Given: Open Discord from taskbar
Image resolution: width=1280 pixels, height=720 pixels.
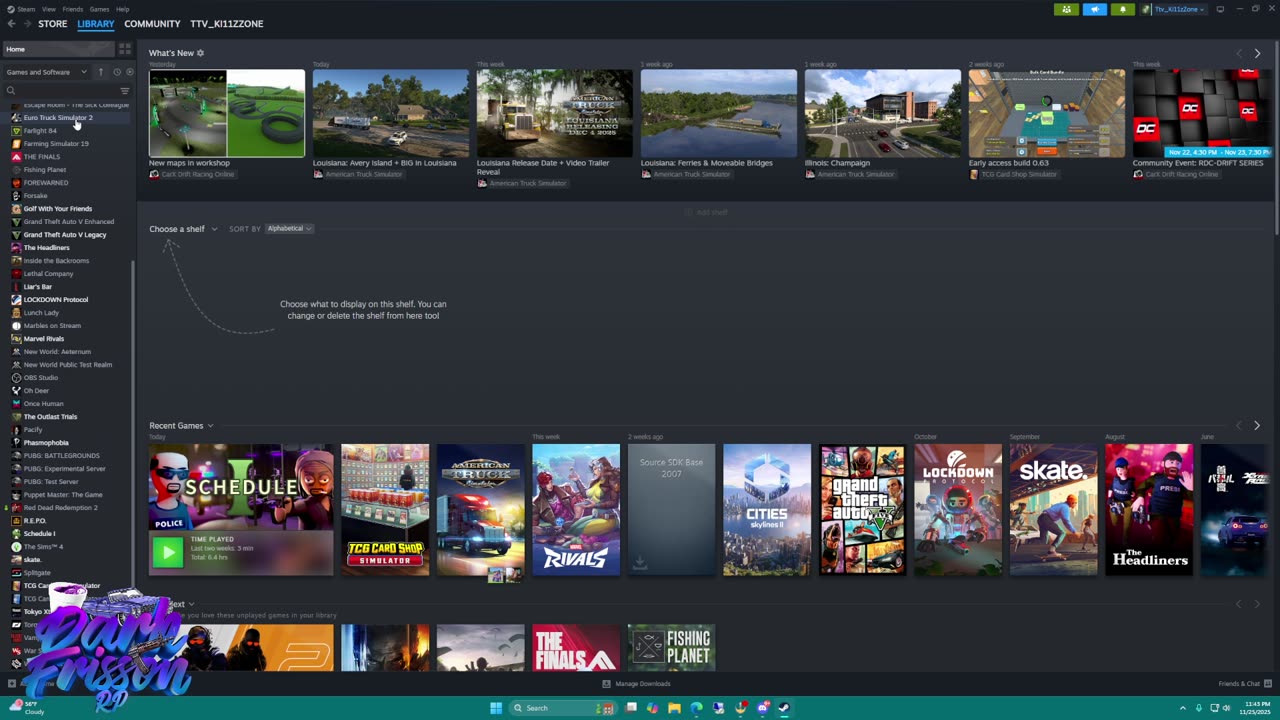Looking at the screenshot, I should click(x=762, y=708).
